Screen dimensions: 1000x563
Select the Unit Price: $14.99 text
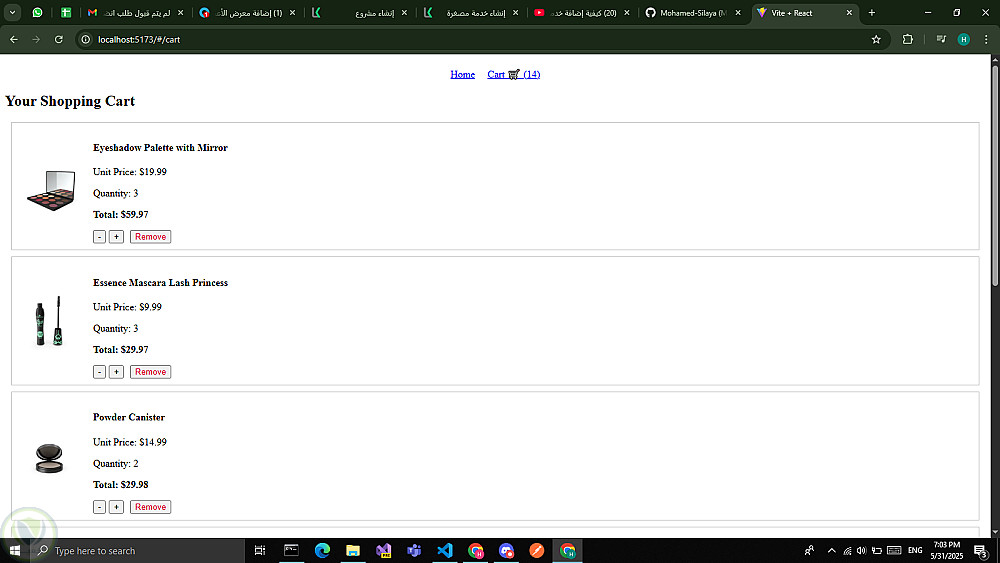129,442
